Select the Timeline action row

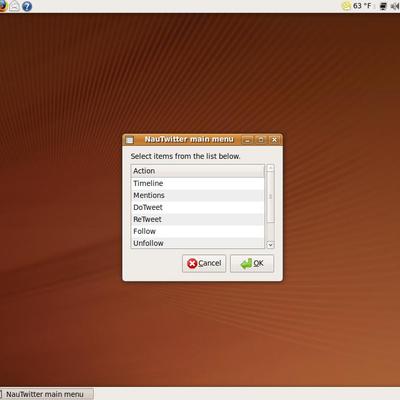(197, 183)
